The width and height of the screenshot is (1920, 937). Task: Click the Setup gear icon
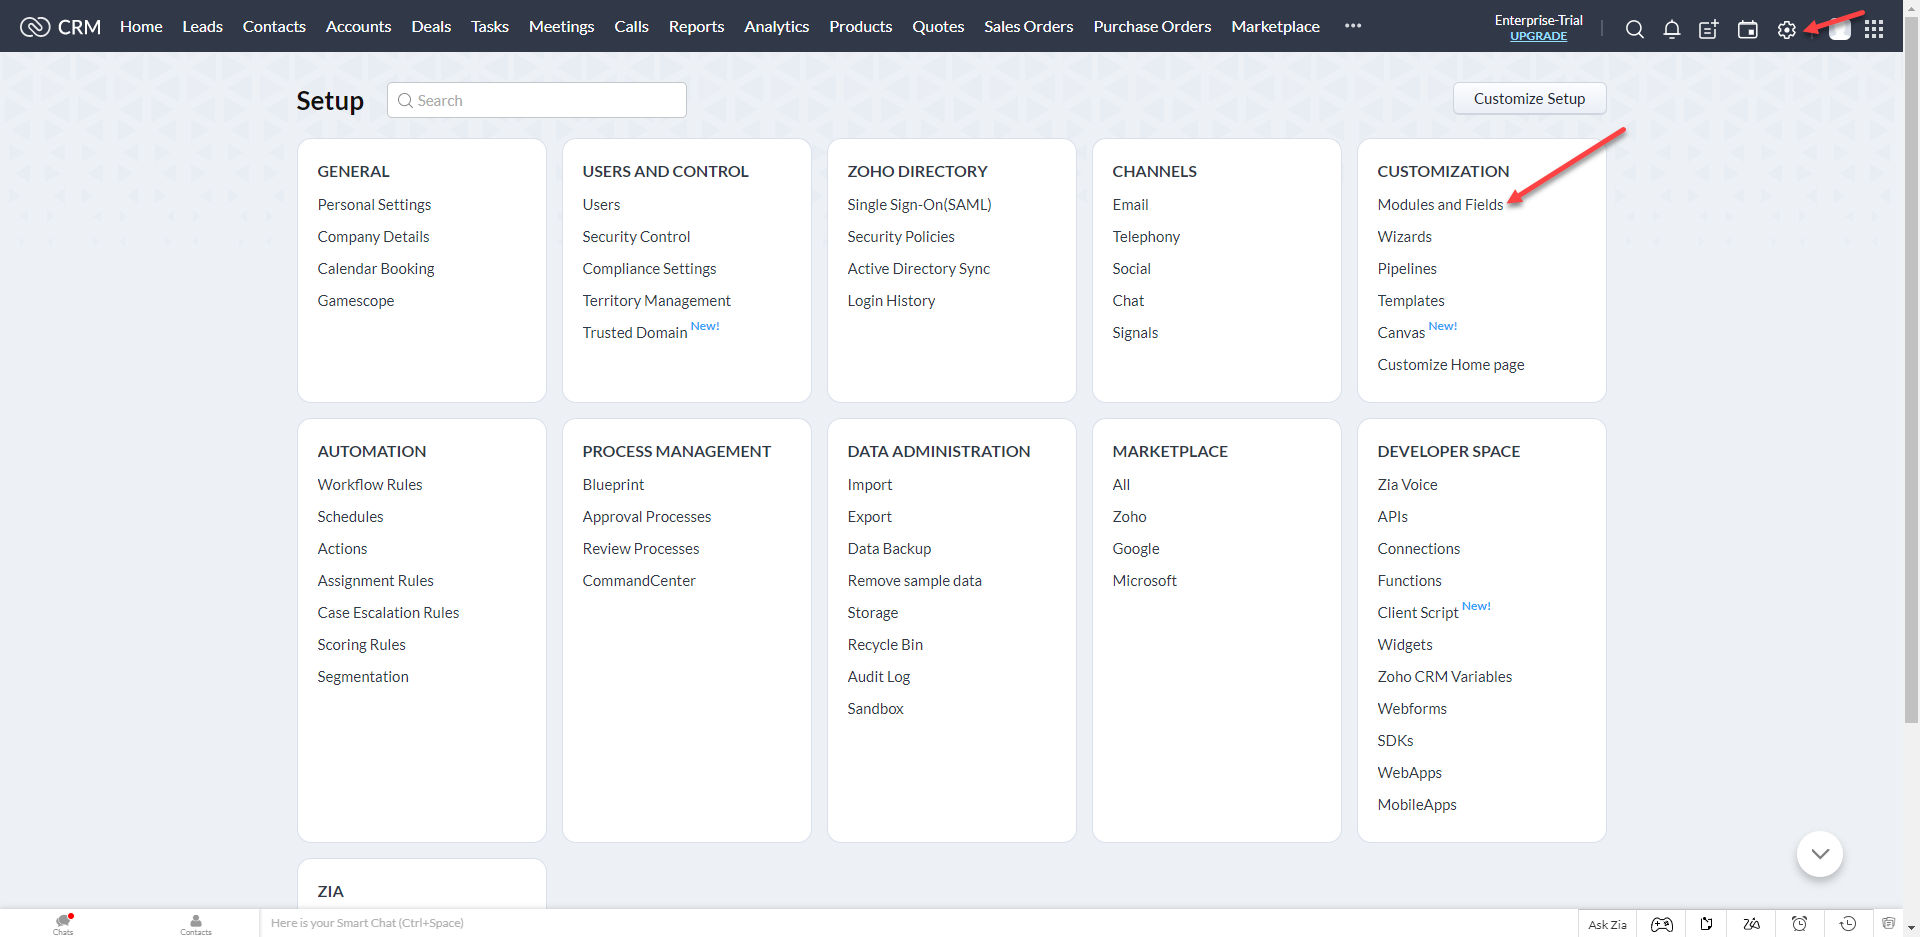click(x=1786, y=30)
